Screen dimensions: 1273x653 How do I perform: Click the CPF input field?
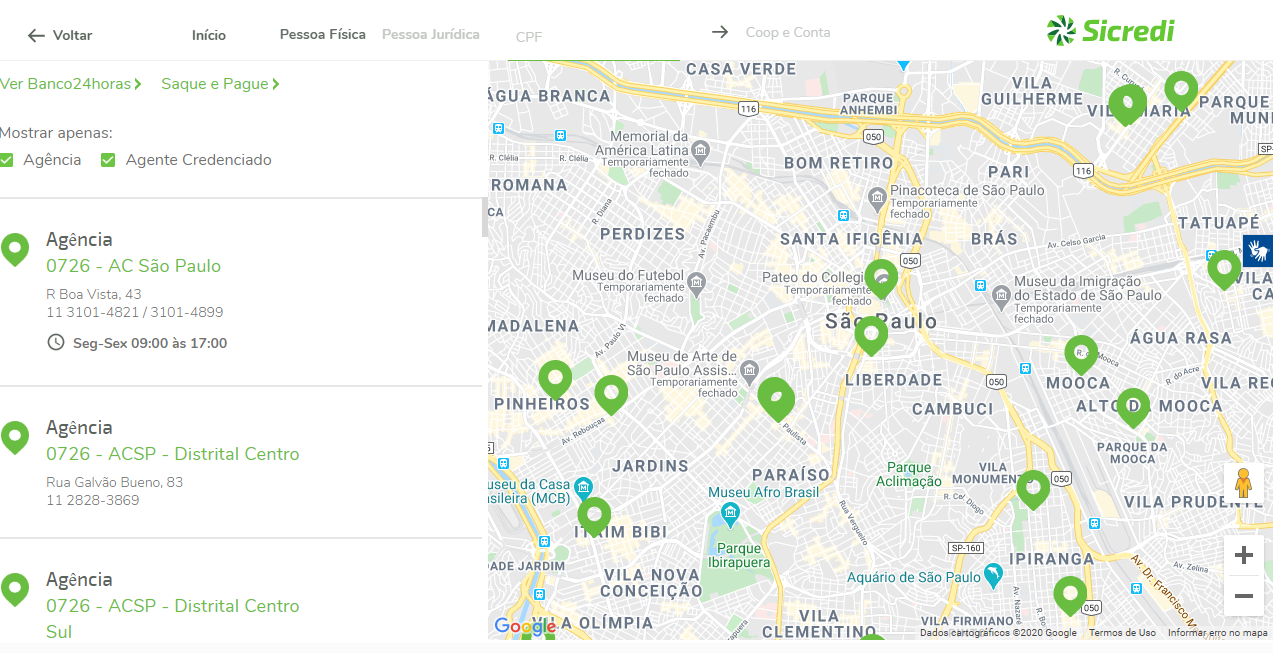(594, 37)
